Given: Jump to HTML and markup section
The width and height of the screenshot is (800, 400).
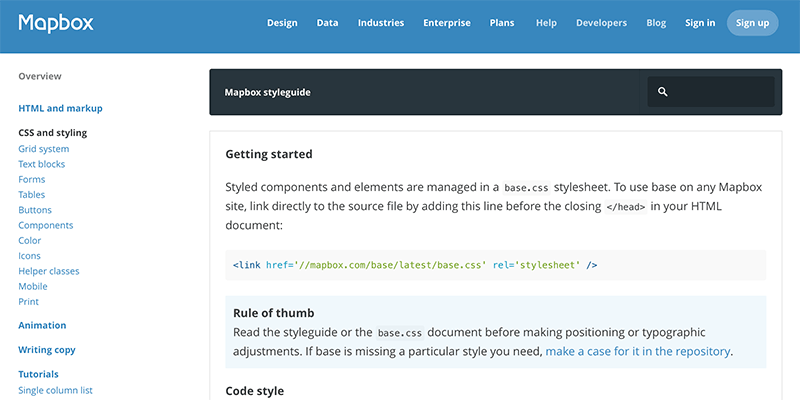Looking at the screenshot, I should pyautogui.click(x=60, y=108).
